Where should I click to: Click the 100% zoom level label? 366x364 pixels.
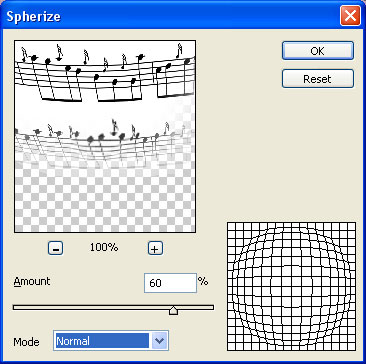(x=104, y=247)
